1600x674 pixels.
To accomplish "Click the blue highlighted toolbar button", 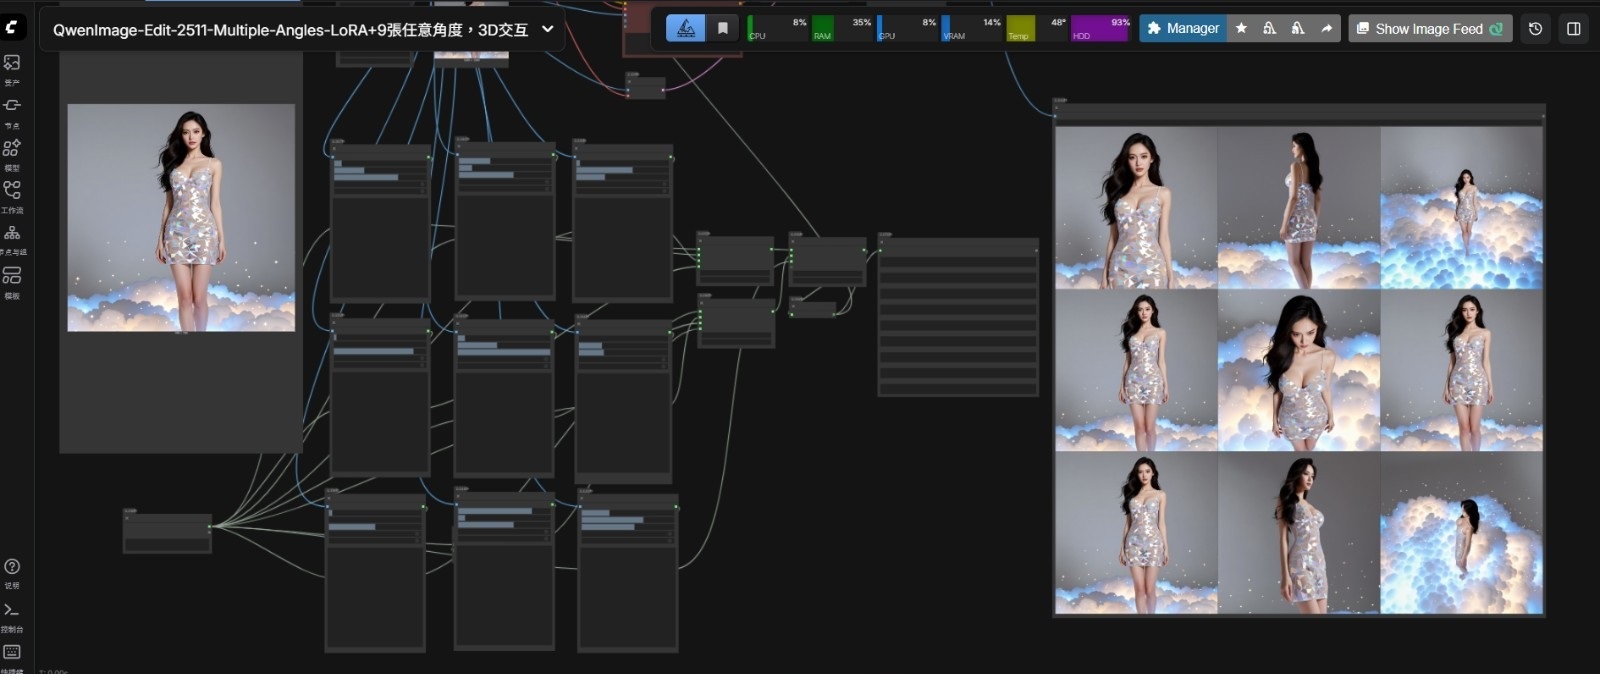I will pyautogui.click(x=686, y=29).
